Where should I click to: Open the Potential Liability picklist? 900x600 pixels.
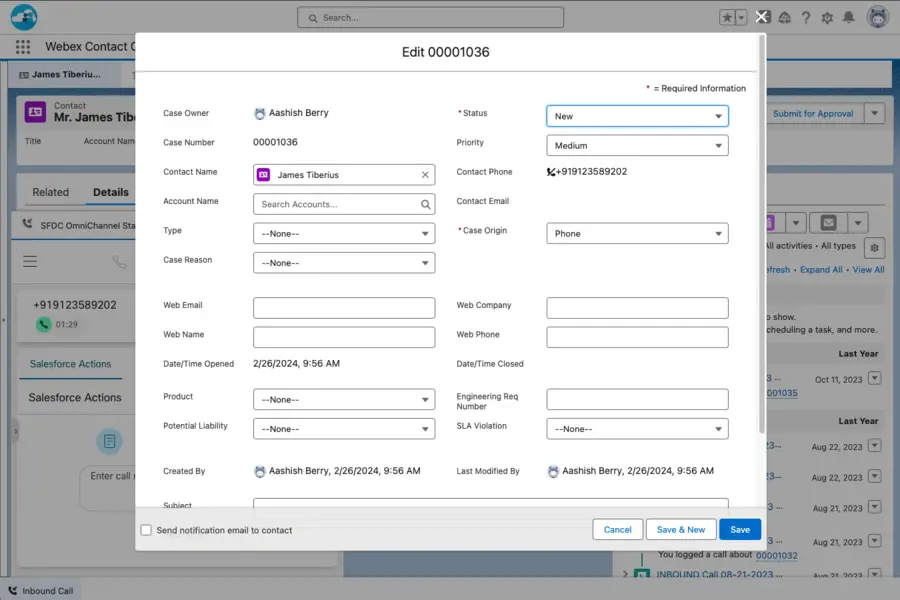tap(344, 429)
